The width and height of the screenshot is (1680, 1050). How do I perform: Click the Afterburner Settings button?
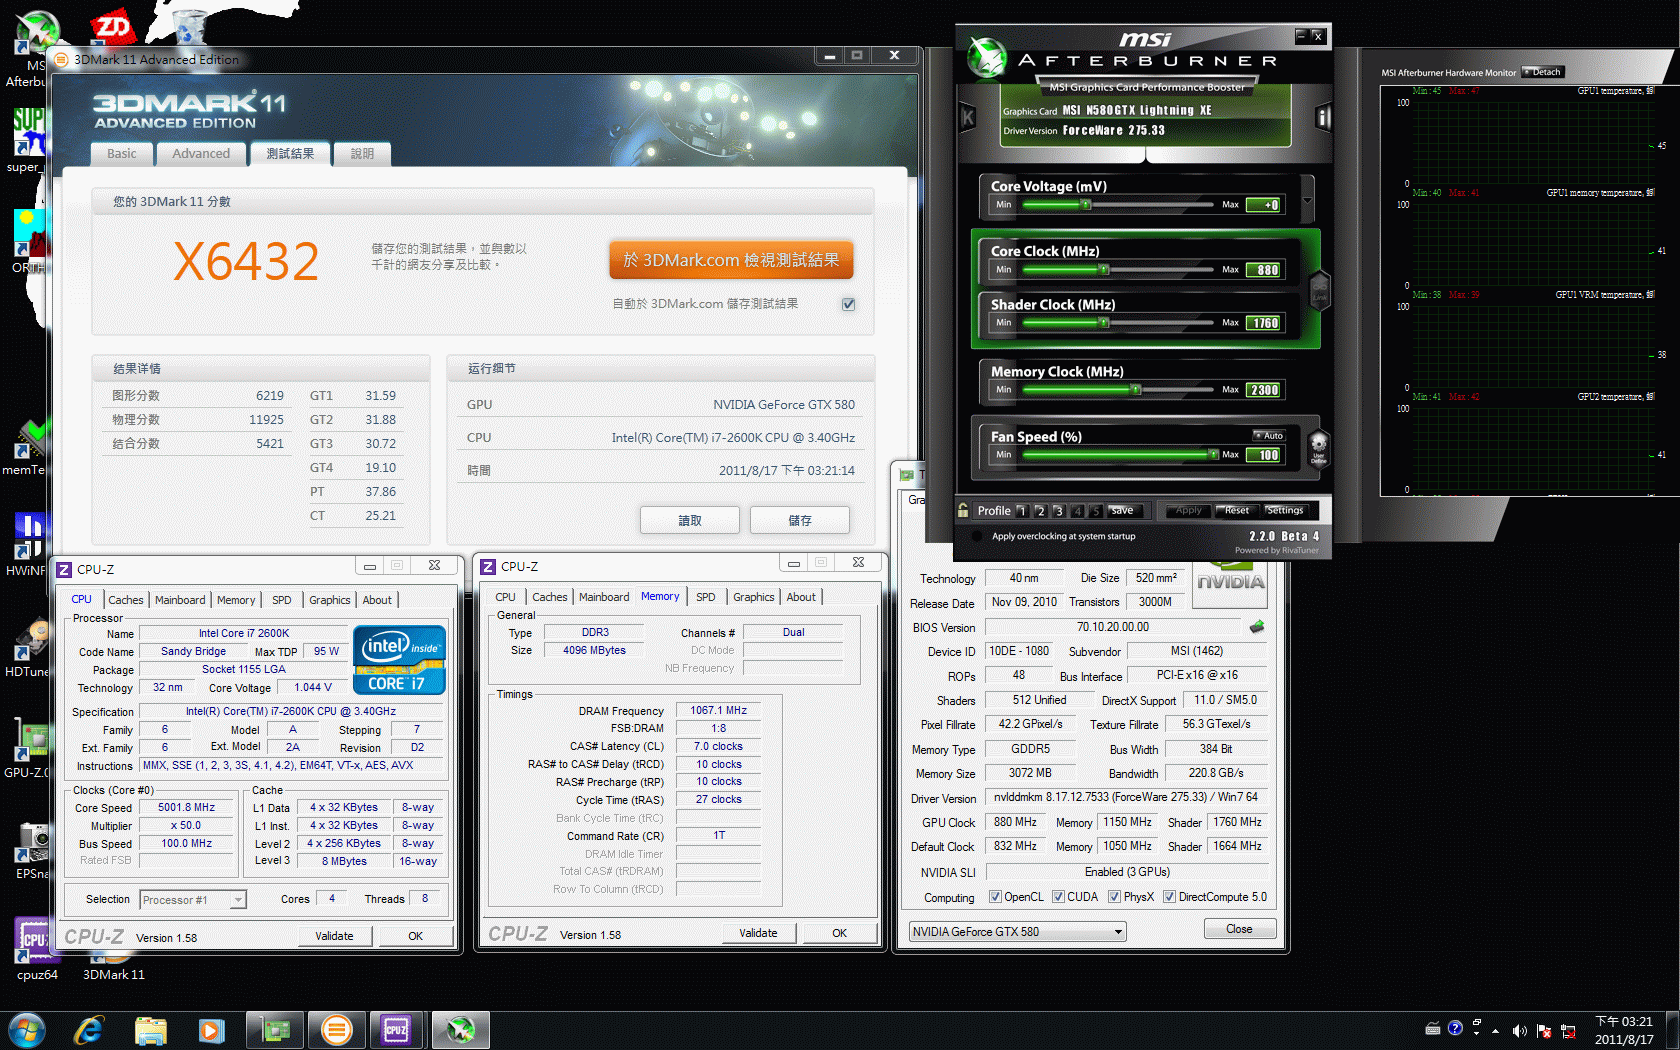tap(1286, 510)
